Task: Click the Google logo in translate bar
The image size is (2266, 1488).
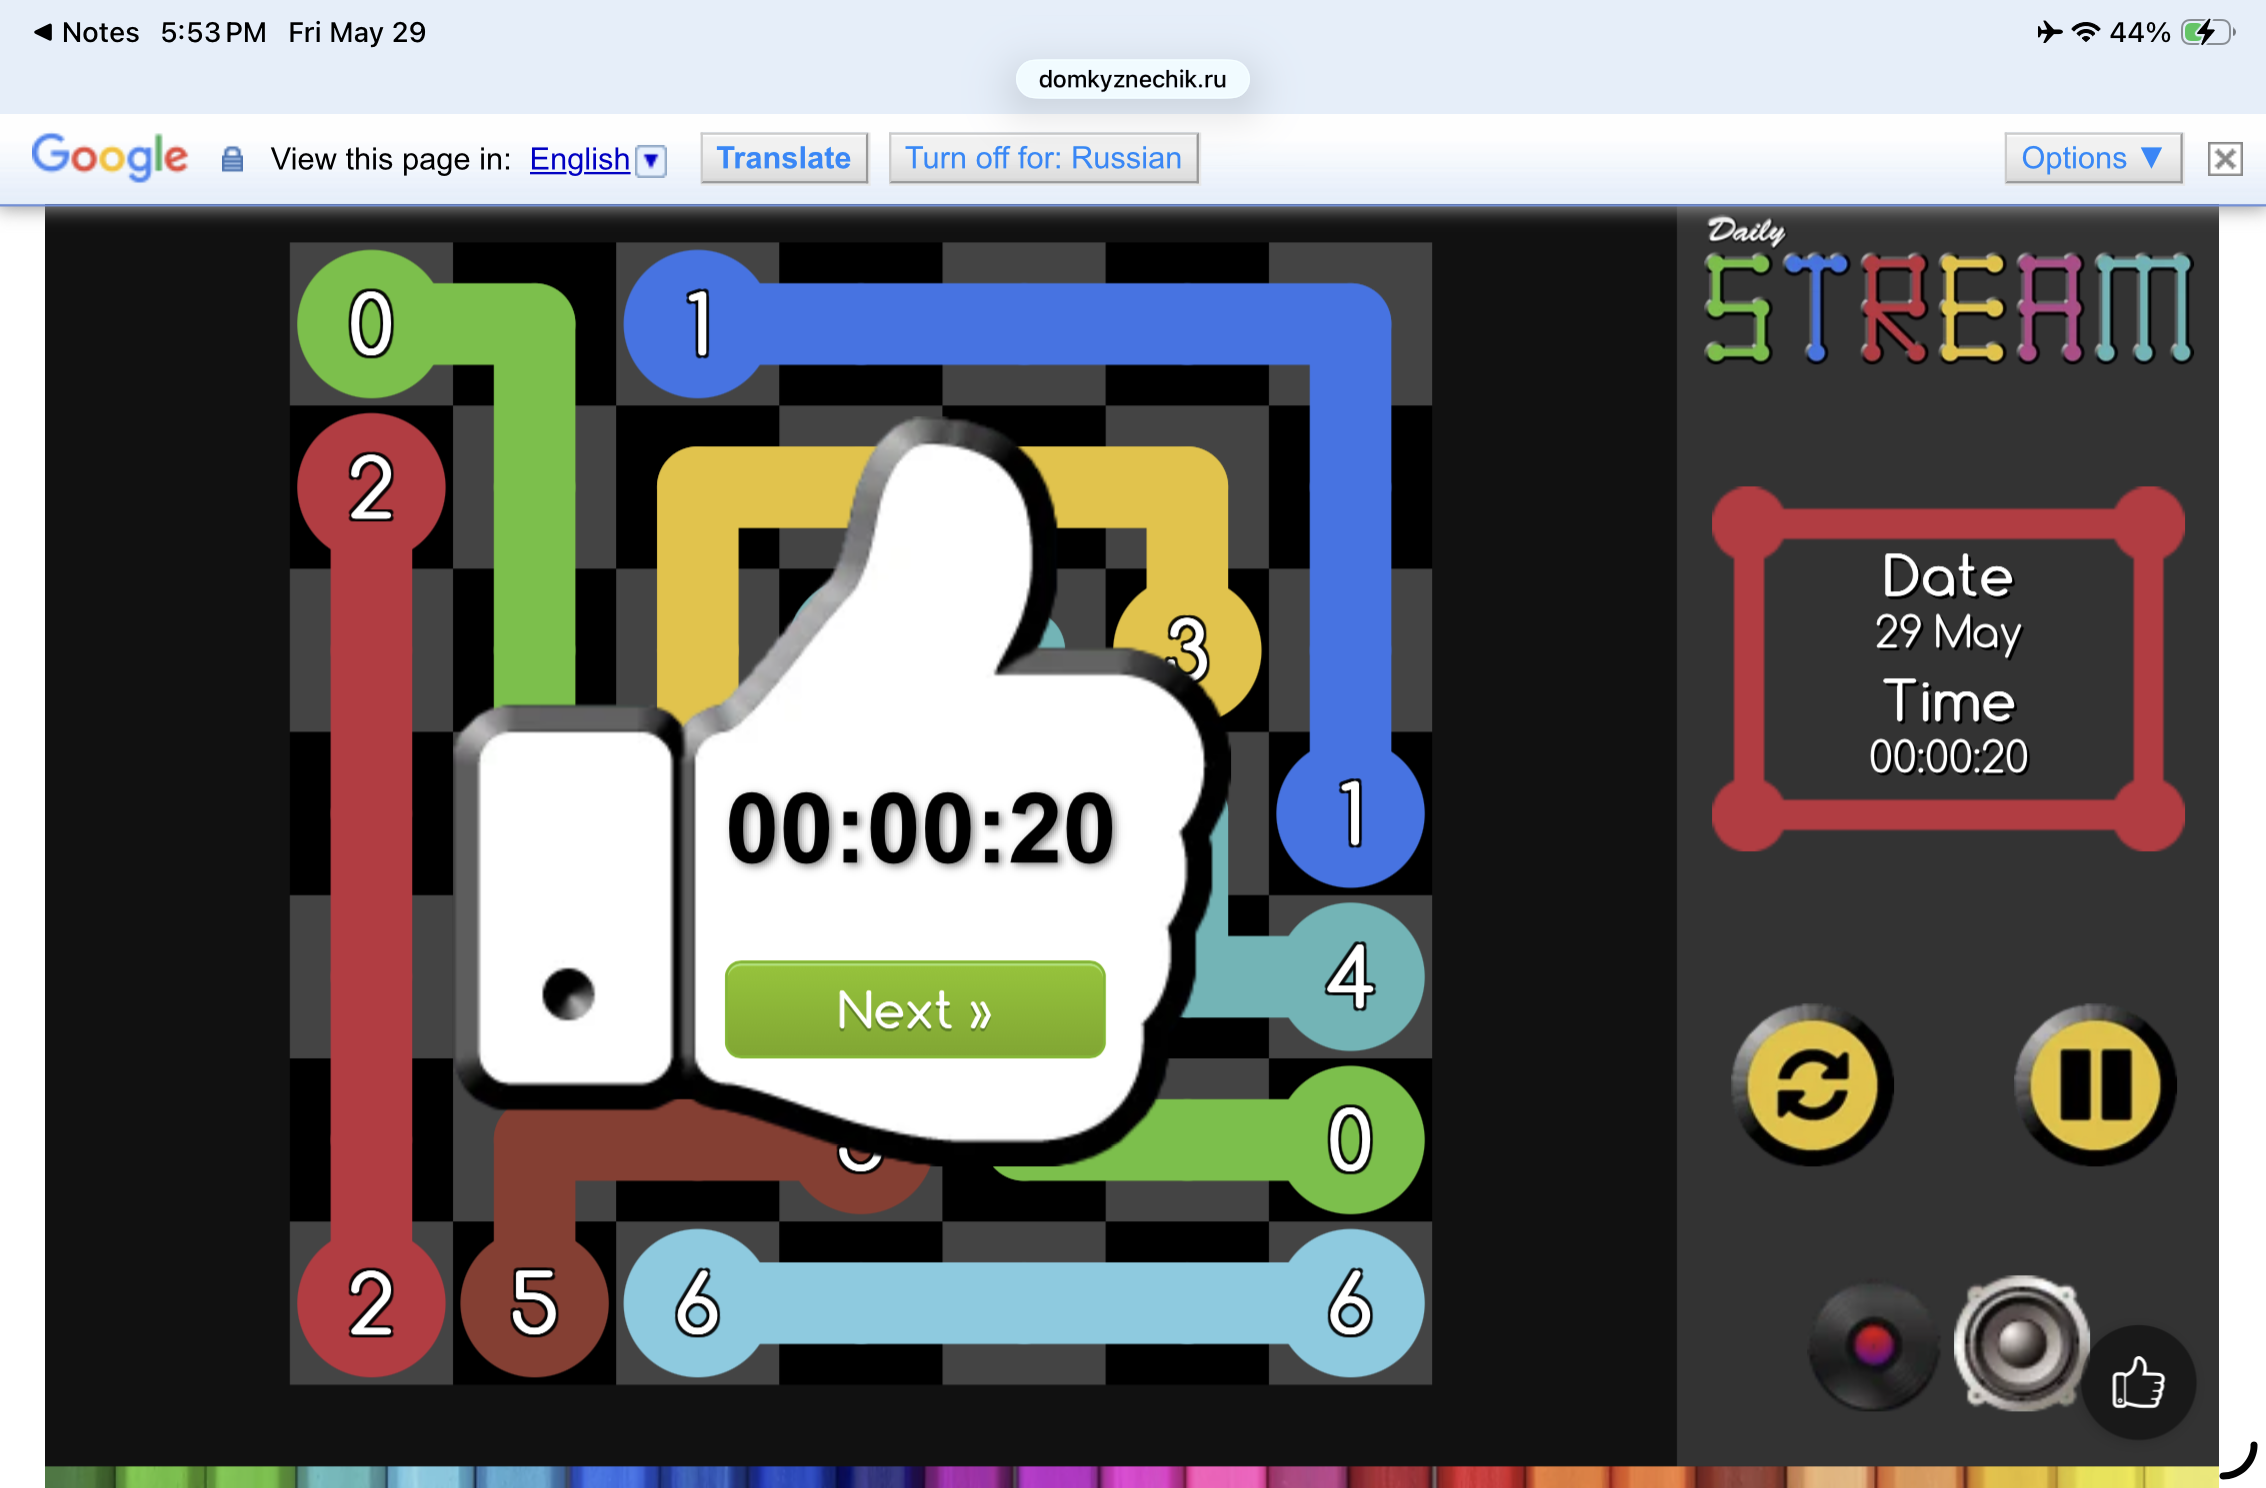Action: coord(109,156)
